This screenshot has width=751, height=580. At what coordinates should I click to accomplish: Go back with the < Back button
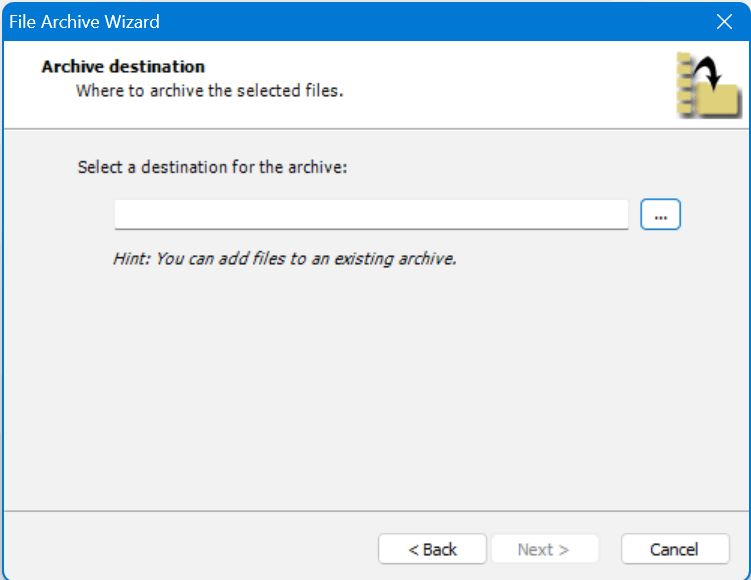click(432, 549)
